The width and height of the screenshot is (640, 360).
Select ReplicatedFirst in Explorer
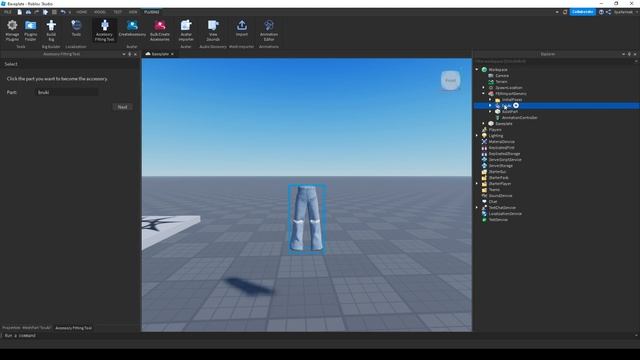[x=501, y=148]
